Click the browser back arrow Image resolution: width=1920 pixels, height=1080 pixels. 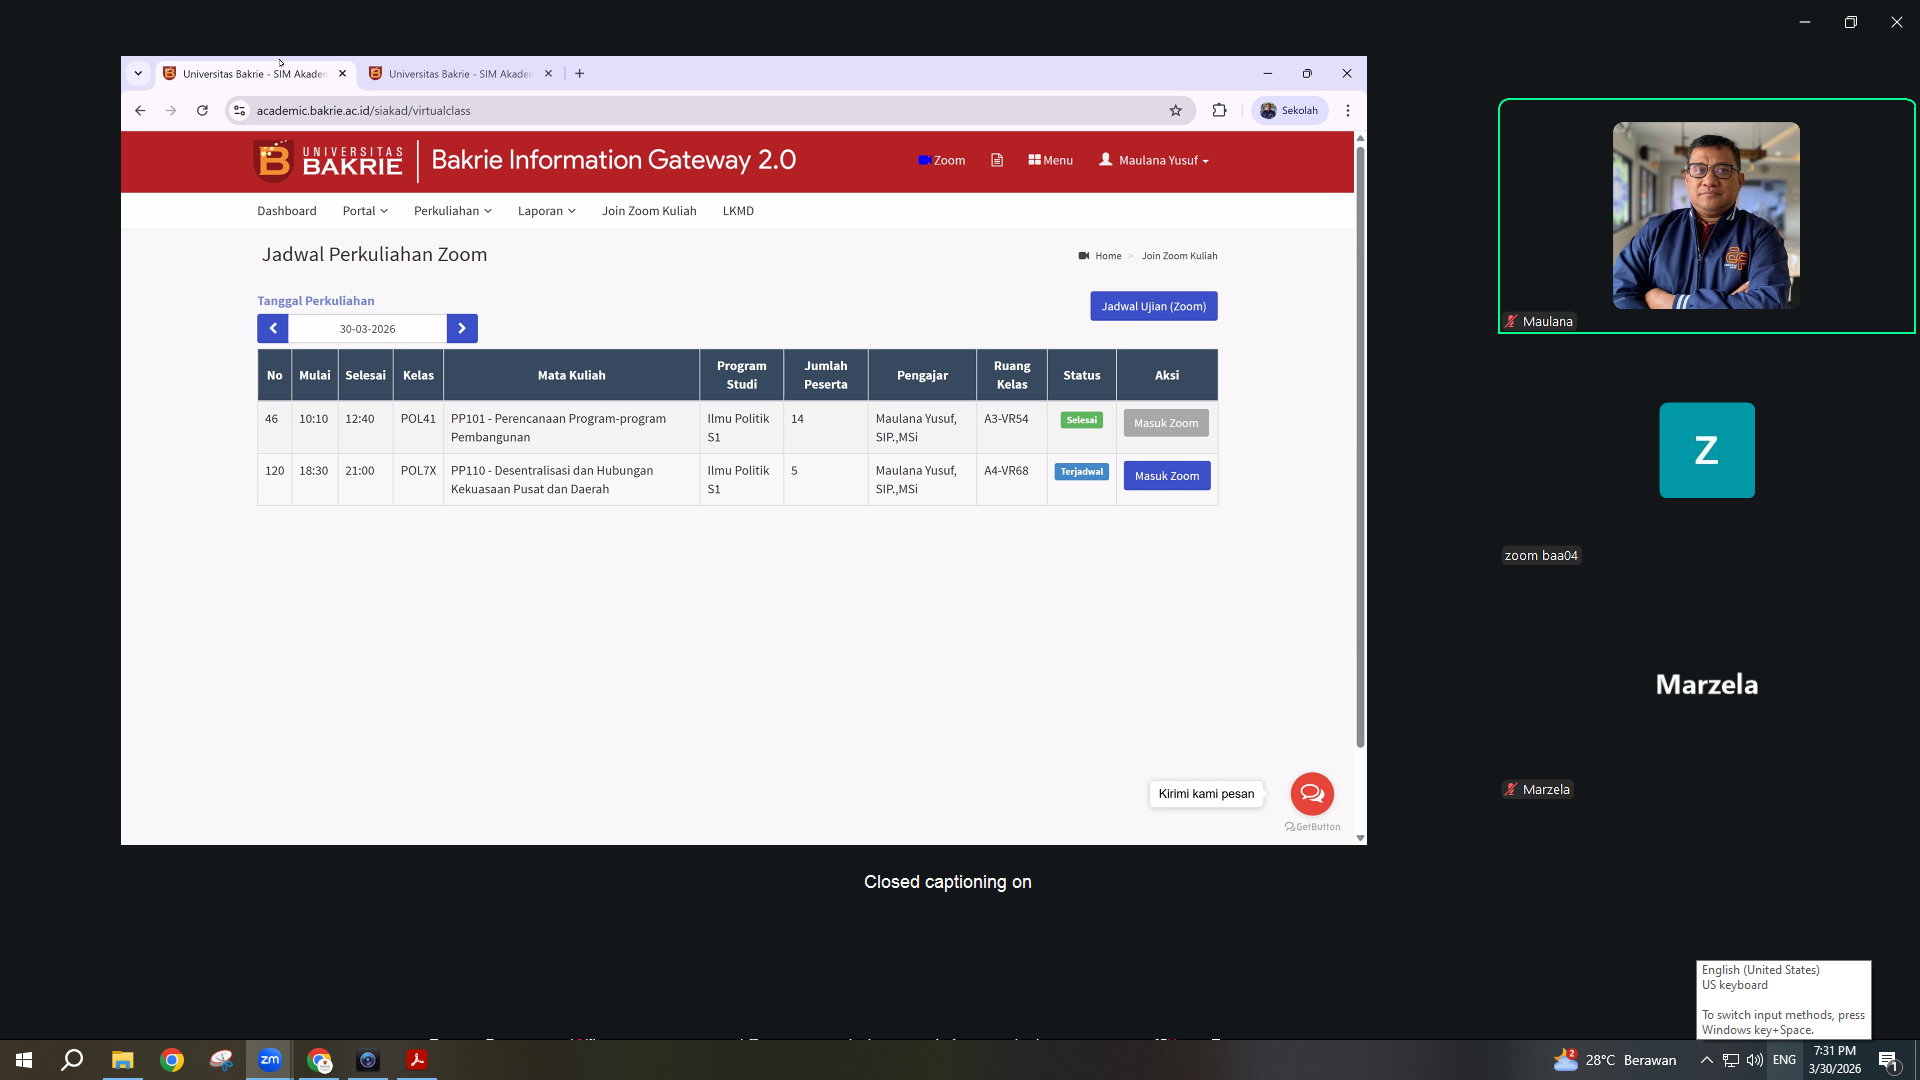(x=140, y=111)
